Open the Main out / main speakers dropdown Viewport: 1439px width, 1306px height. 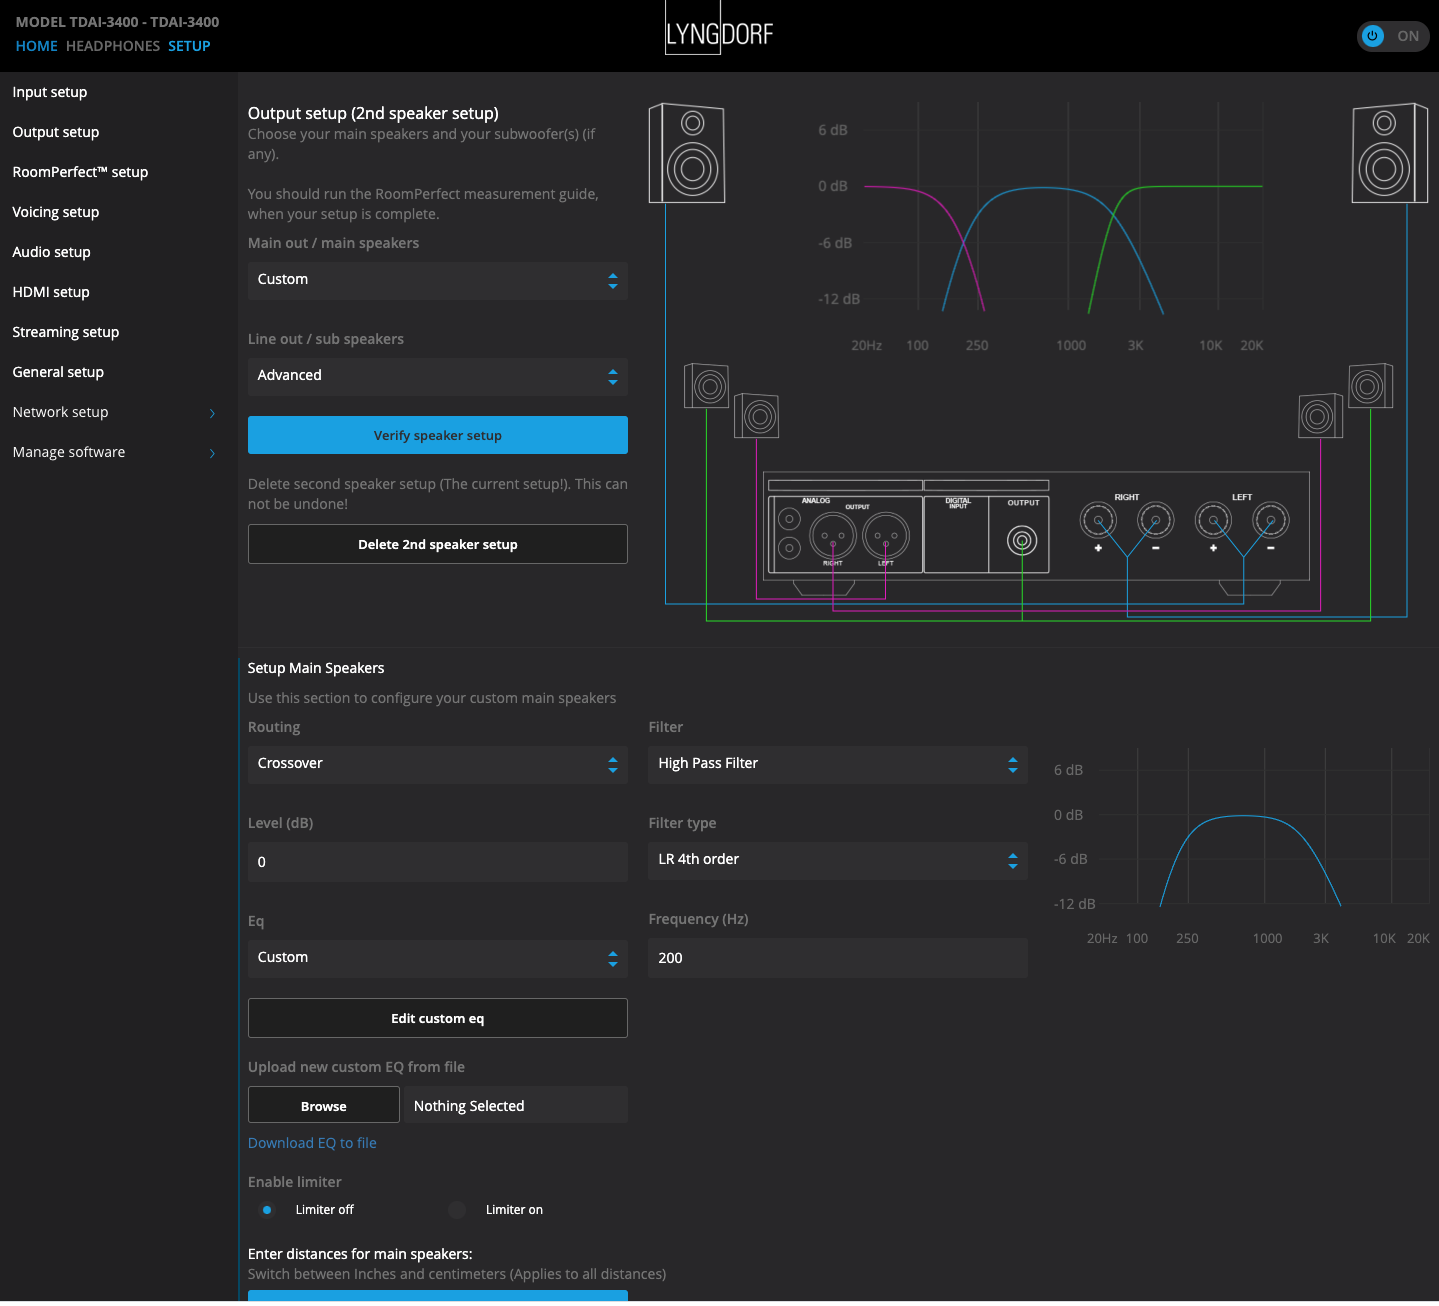pyautogui.click(x=437, y=280)
